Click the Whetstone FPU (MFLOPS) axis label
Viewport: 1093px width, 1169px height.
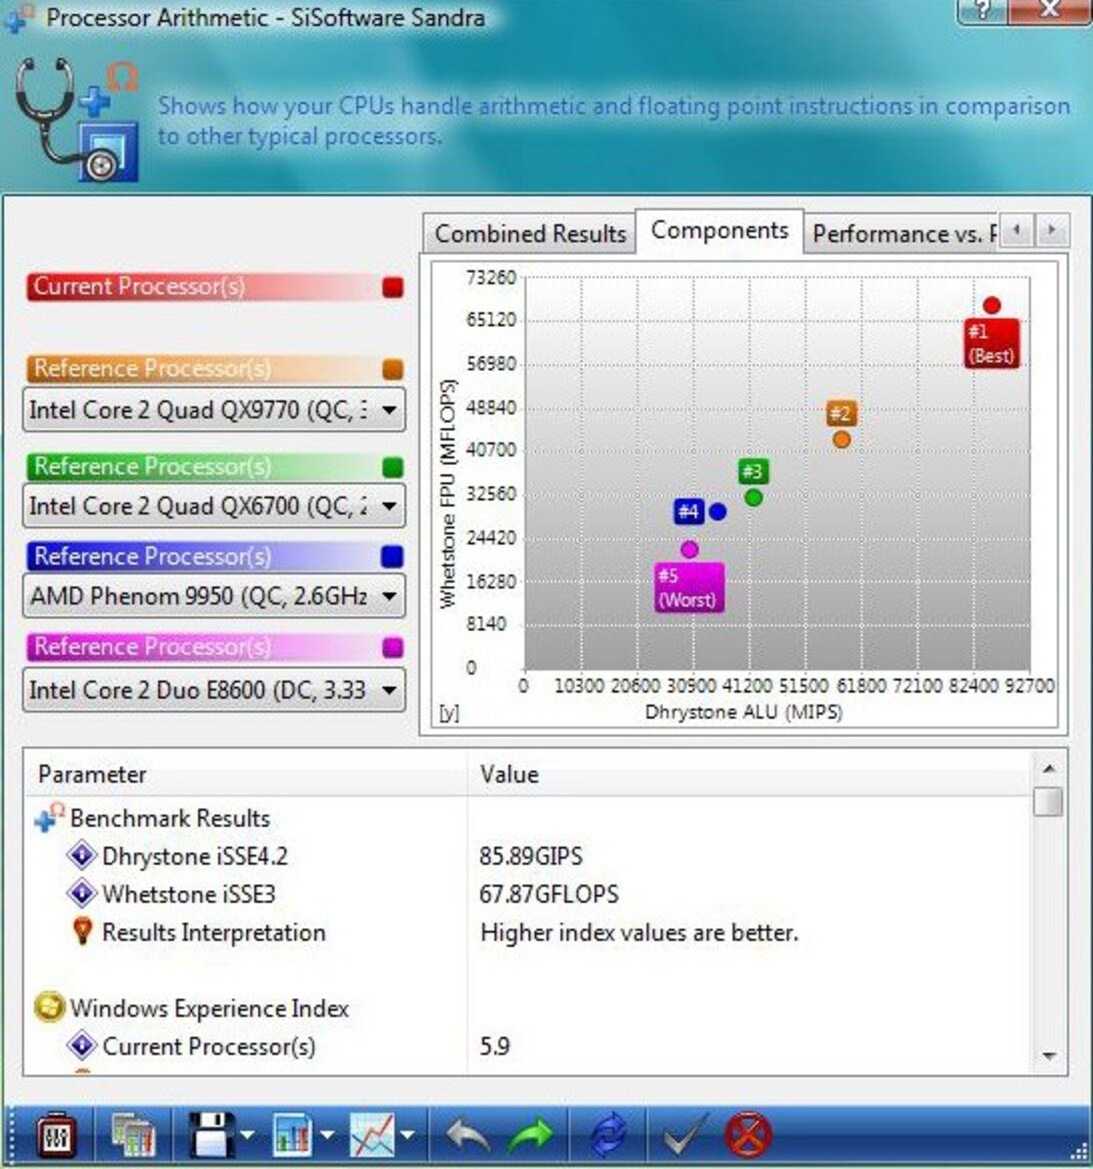tap(448, 494)
